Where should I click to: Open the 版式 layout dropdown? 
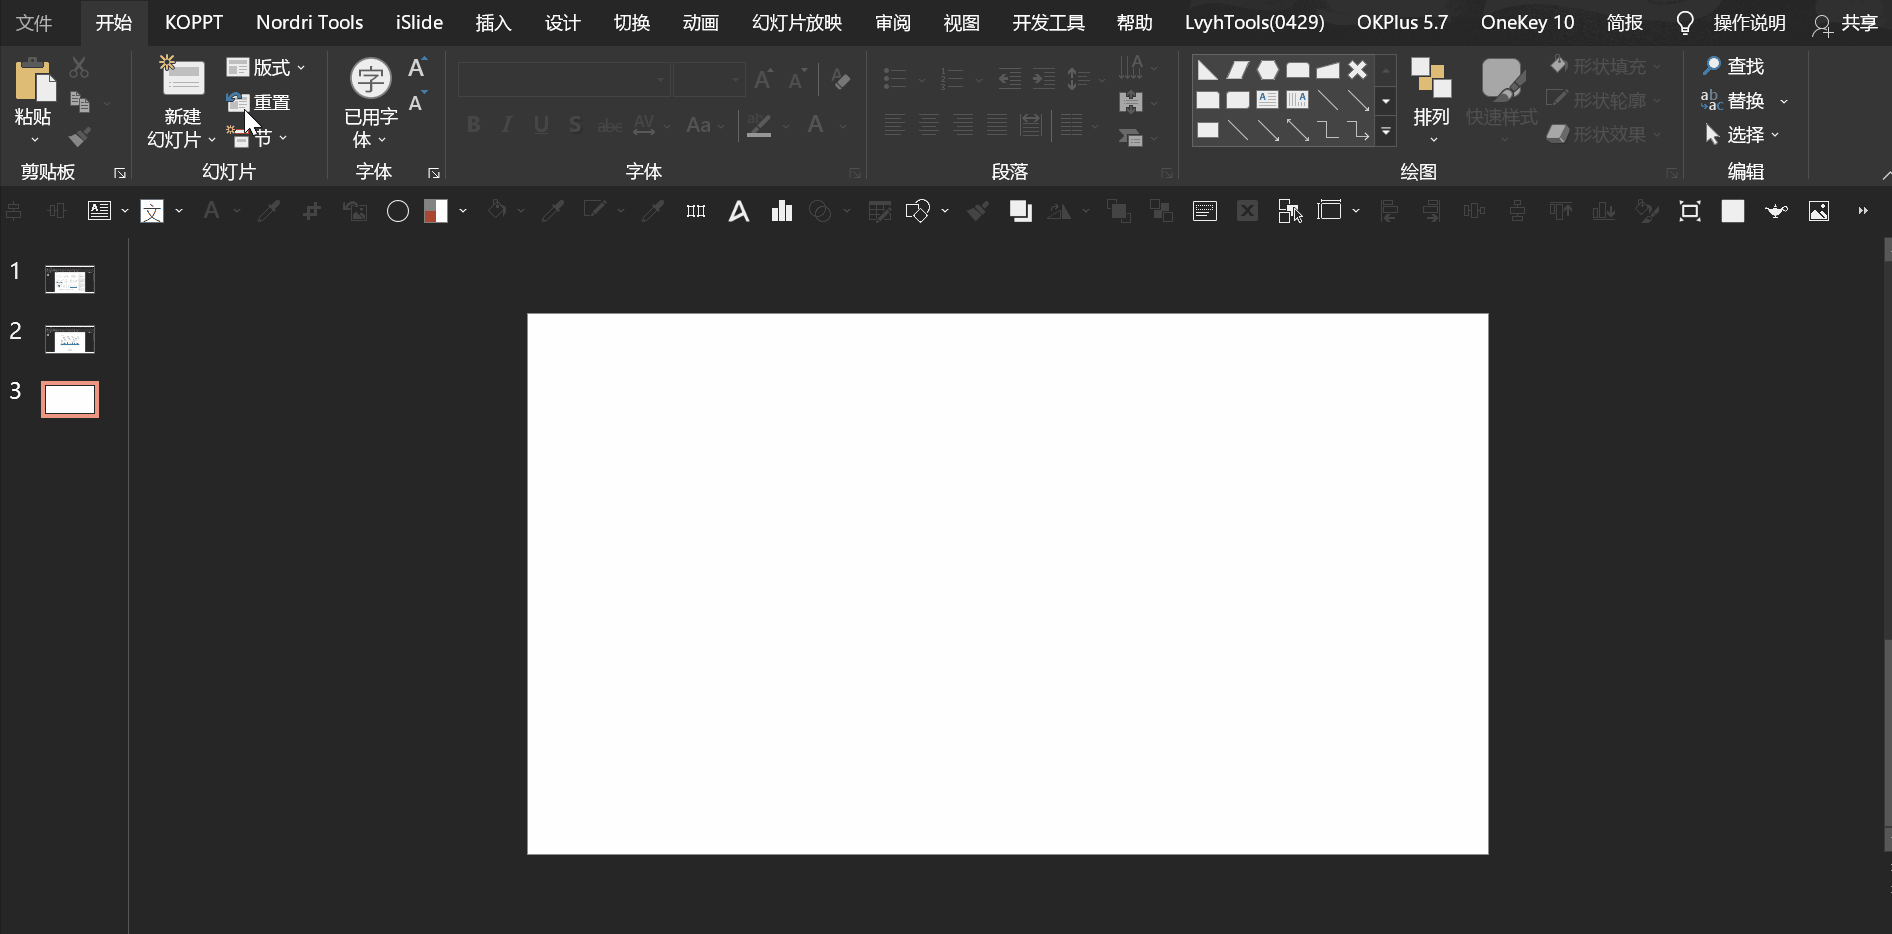point(266,67)
